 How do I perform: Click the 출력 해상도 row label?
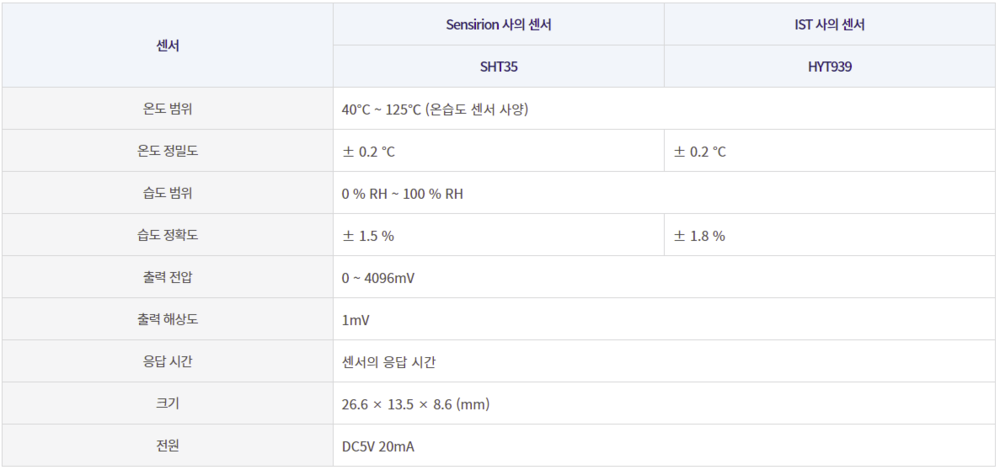point(167,320)
